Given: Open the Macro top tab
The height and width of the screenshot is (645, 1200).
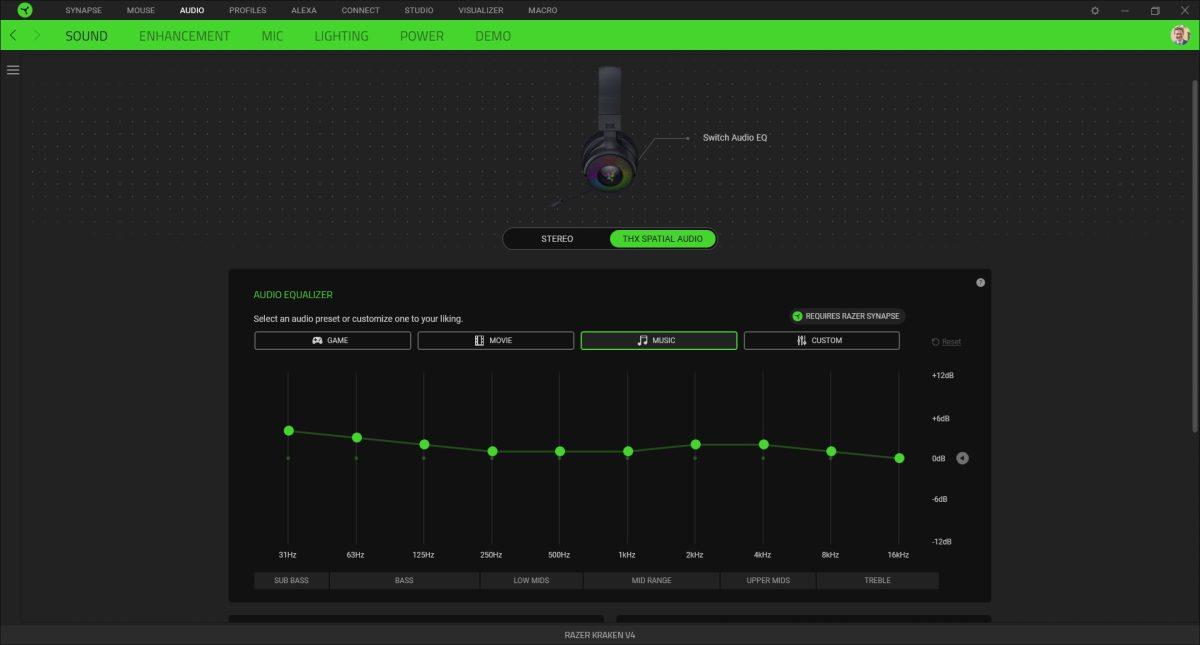Looking at the screenshot, I should [544, 10].
